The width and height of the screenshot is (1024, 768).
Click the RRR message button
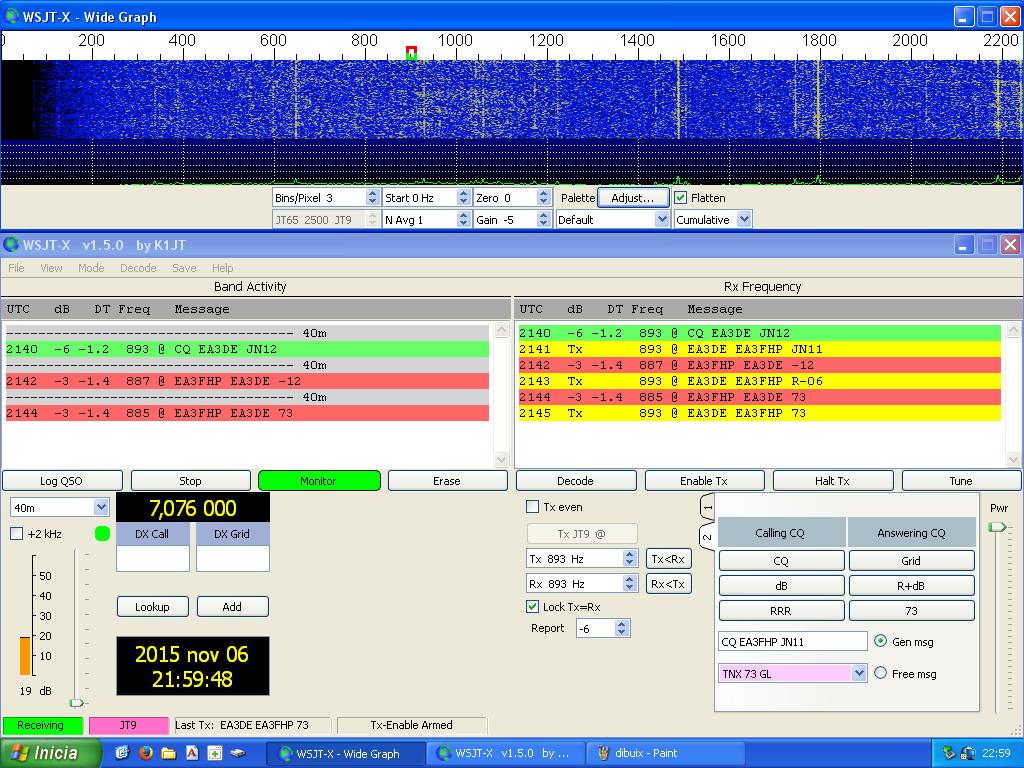[781, 610]
